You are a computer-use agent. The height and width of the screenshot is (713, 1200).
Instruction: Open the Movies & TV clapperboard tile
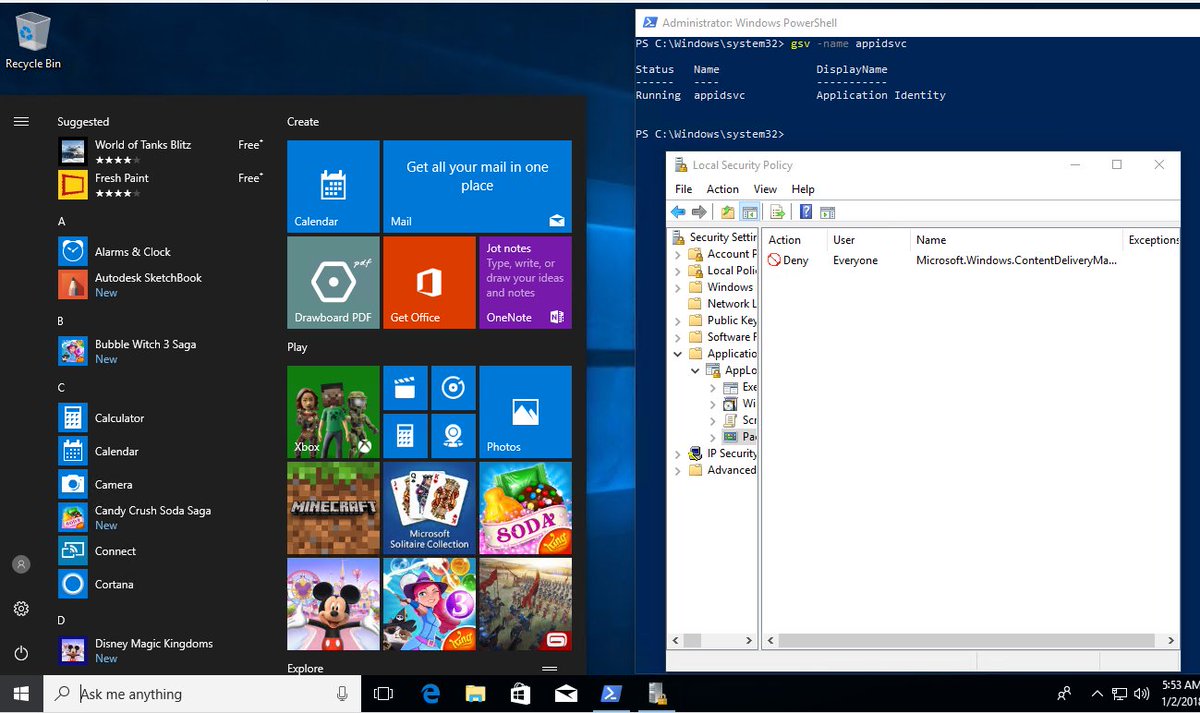(x=405, y=388)
